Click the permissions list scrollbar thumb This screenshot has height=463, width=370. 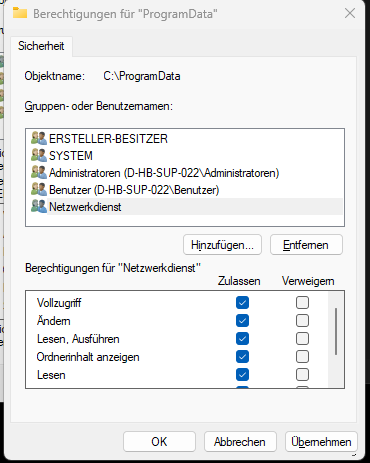pos(336,331)
